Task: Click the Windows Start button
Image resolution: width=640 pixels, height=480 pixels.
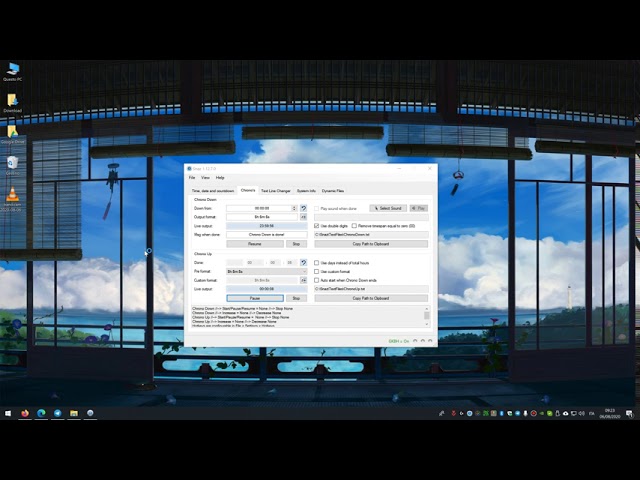Action: pyautogui.click(x=8, y=413)
